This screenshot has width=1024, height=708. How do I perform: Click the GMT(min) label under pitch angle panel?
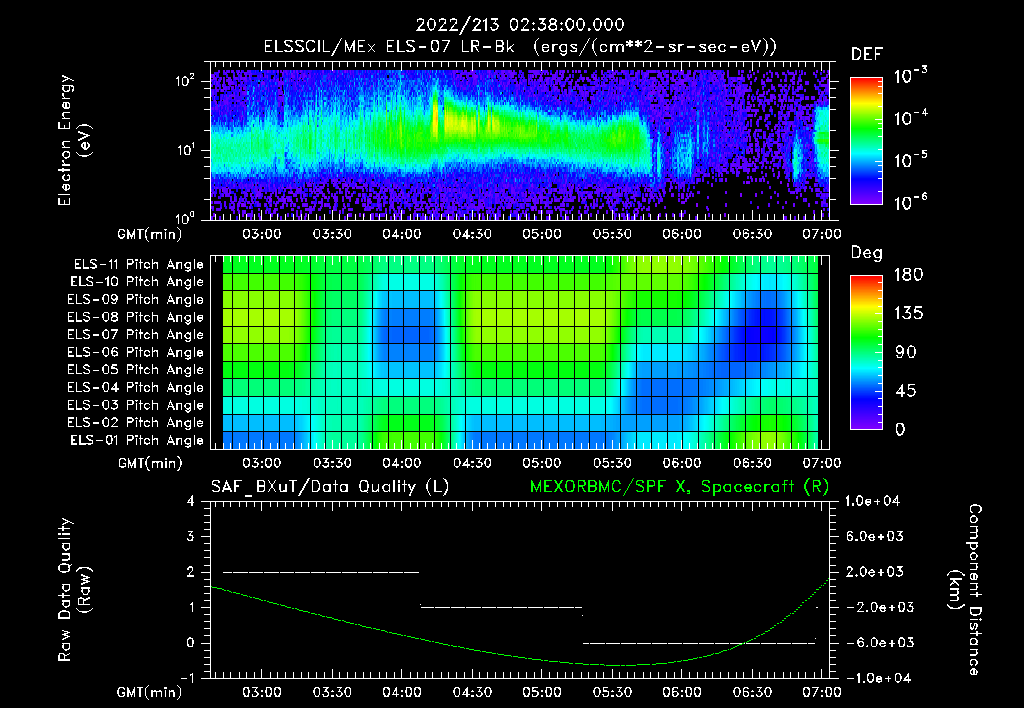150,463
